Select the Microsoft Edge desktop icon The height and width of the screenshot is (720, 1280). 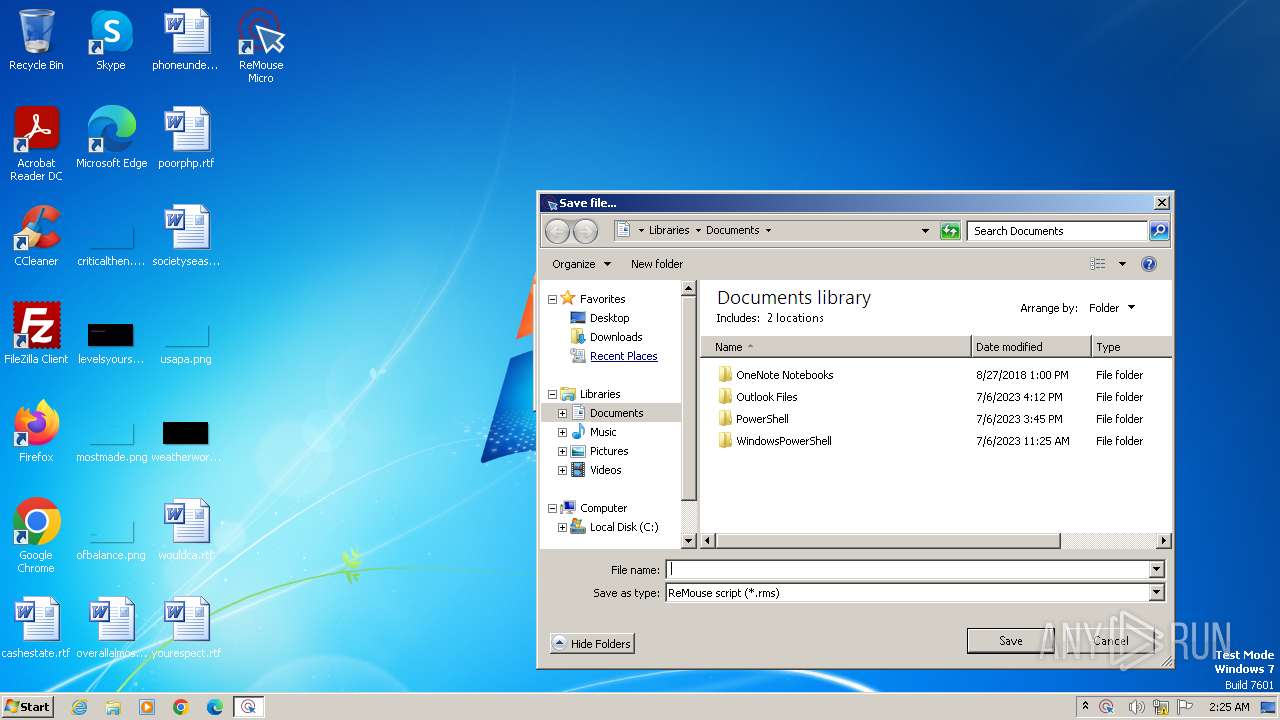pyautogui.click(x=111, y=139)
